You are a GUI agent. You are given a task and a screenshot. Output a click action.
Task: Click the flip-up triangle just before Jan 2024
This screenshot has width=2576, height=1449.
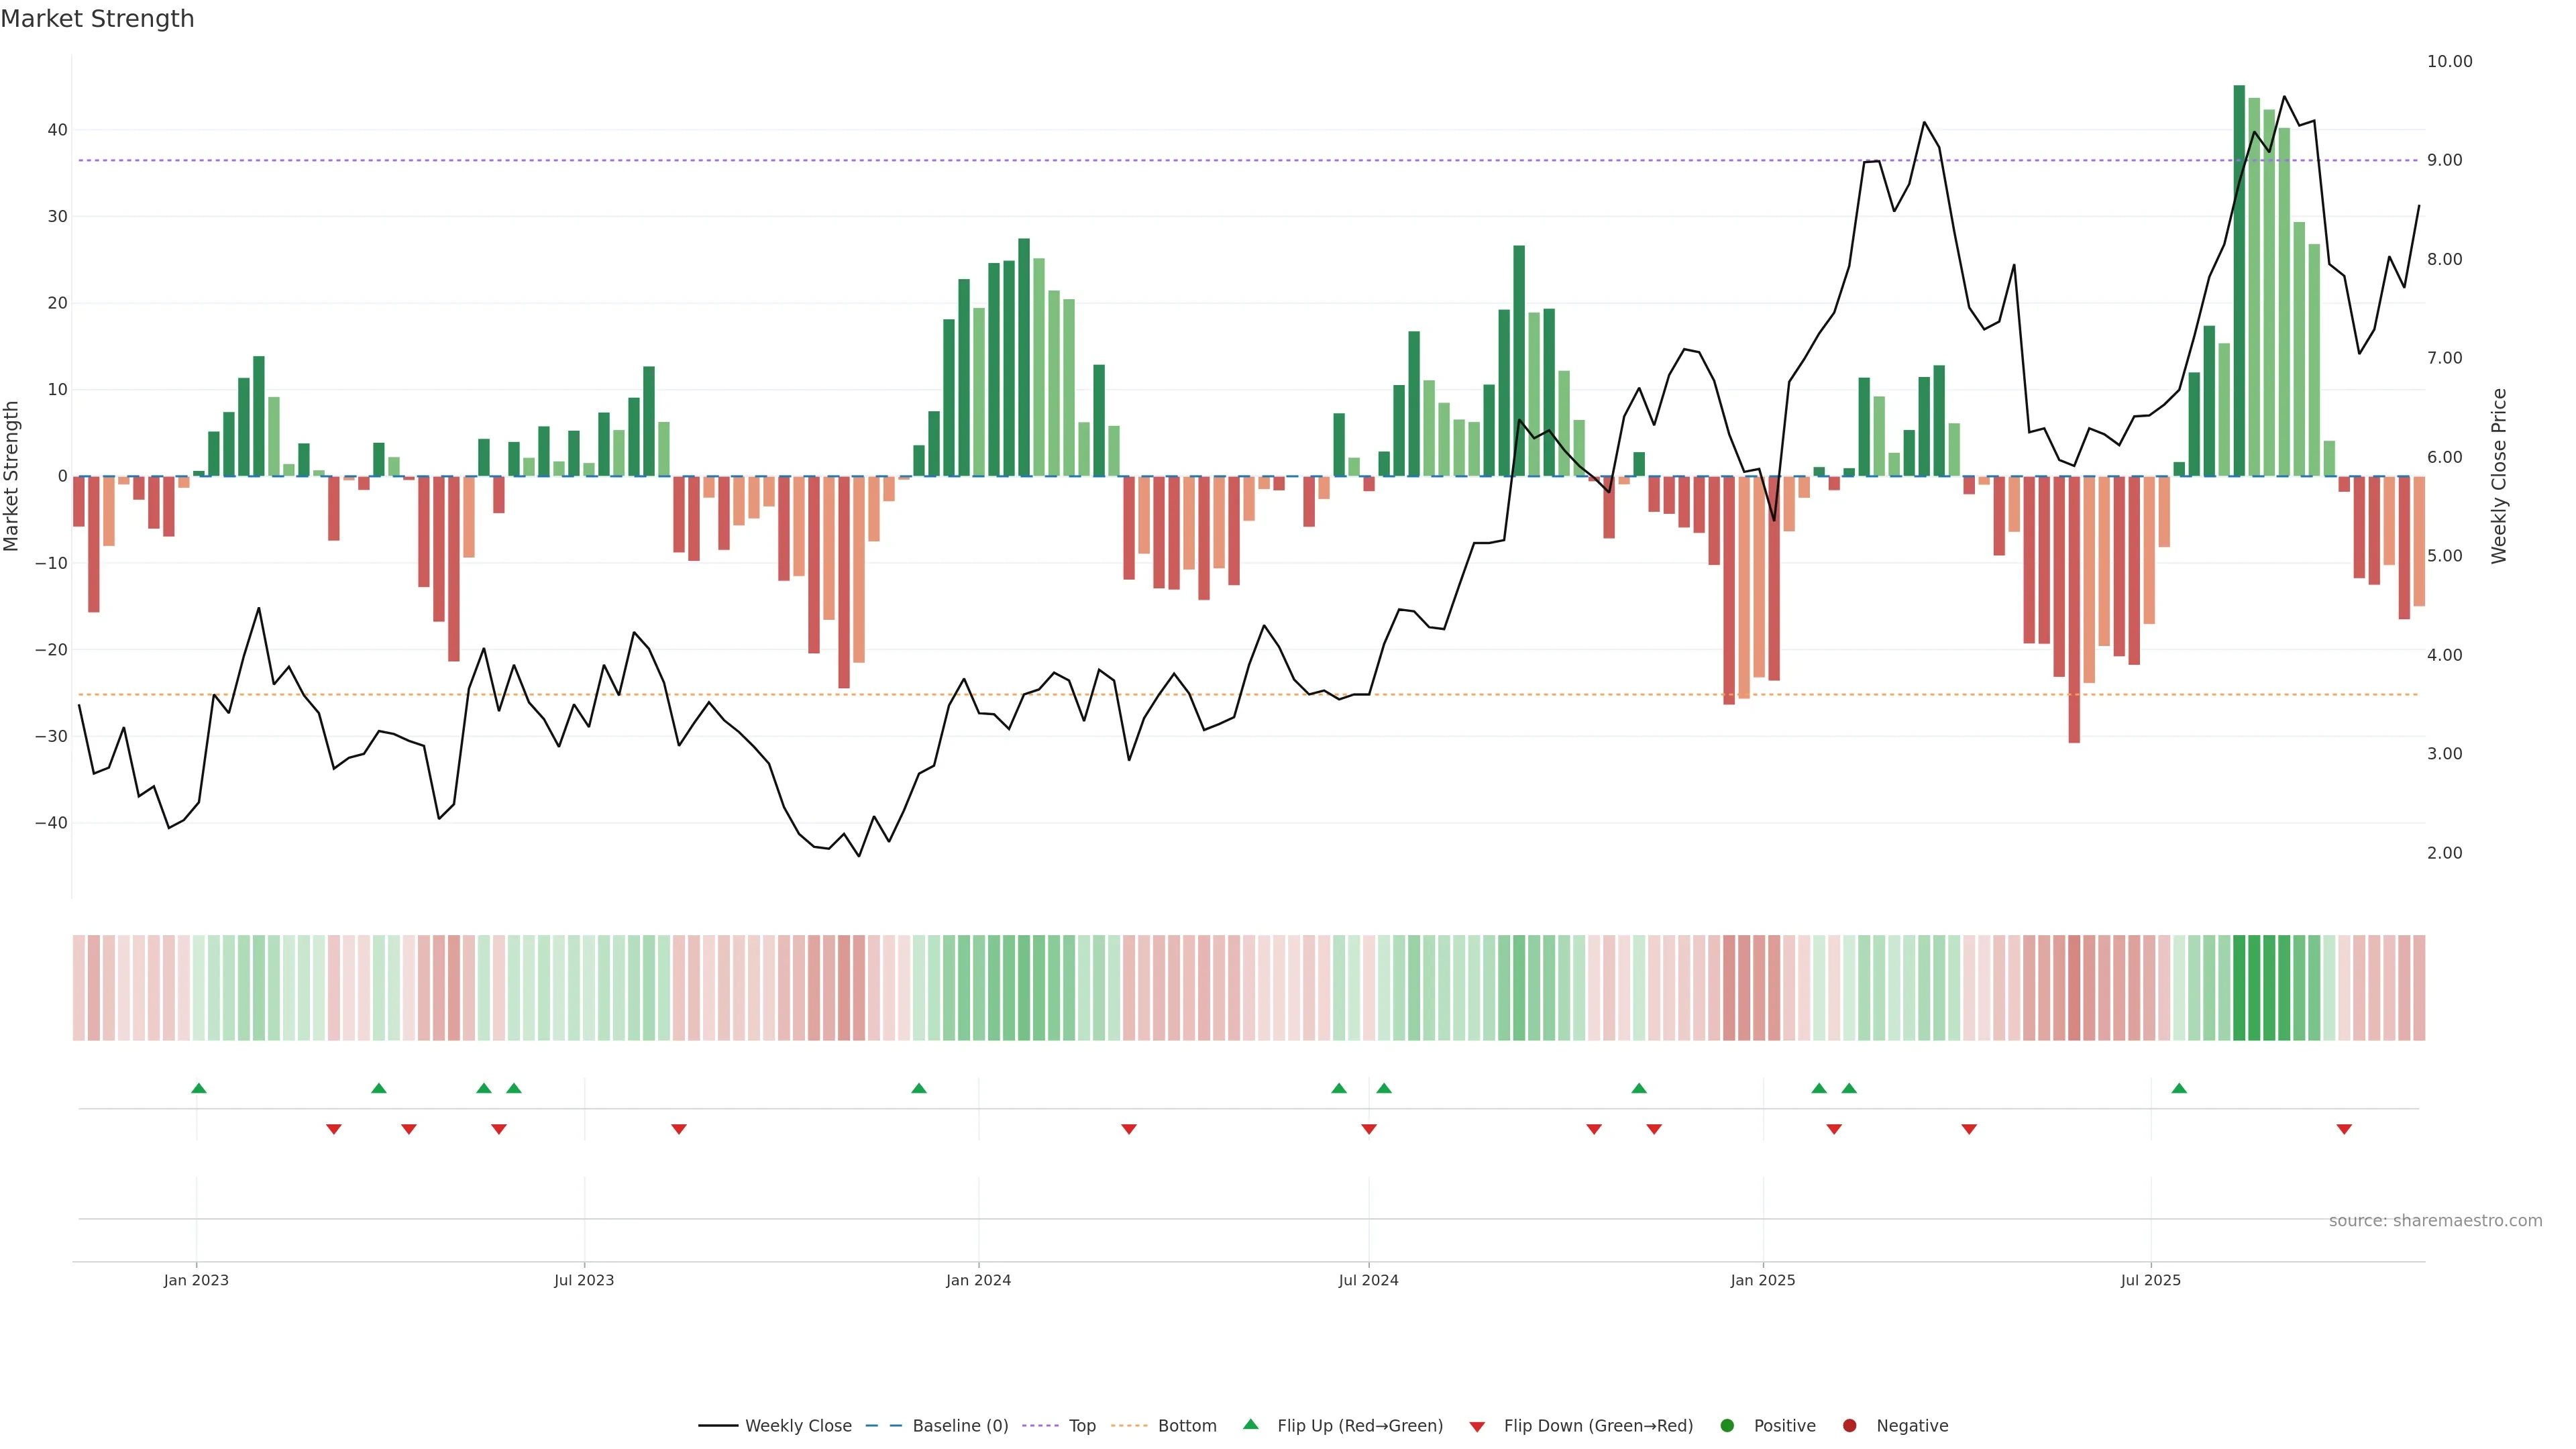pos(919,1088)
